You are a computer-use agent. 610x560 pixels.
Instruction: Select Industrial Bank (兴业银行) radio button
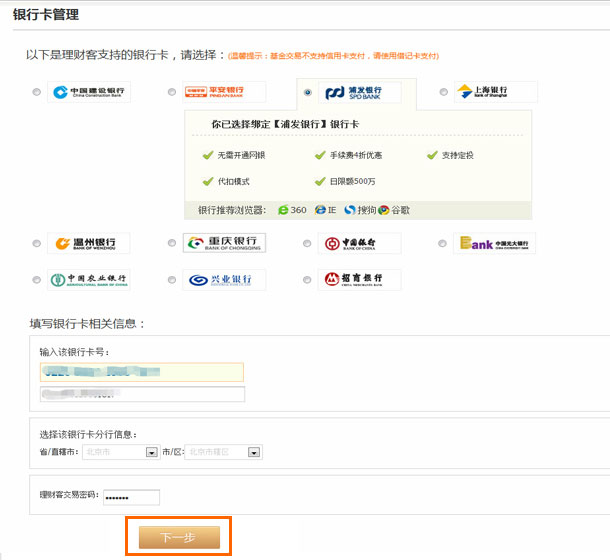[x=172, y=280]
